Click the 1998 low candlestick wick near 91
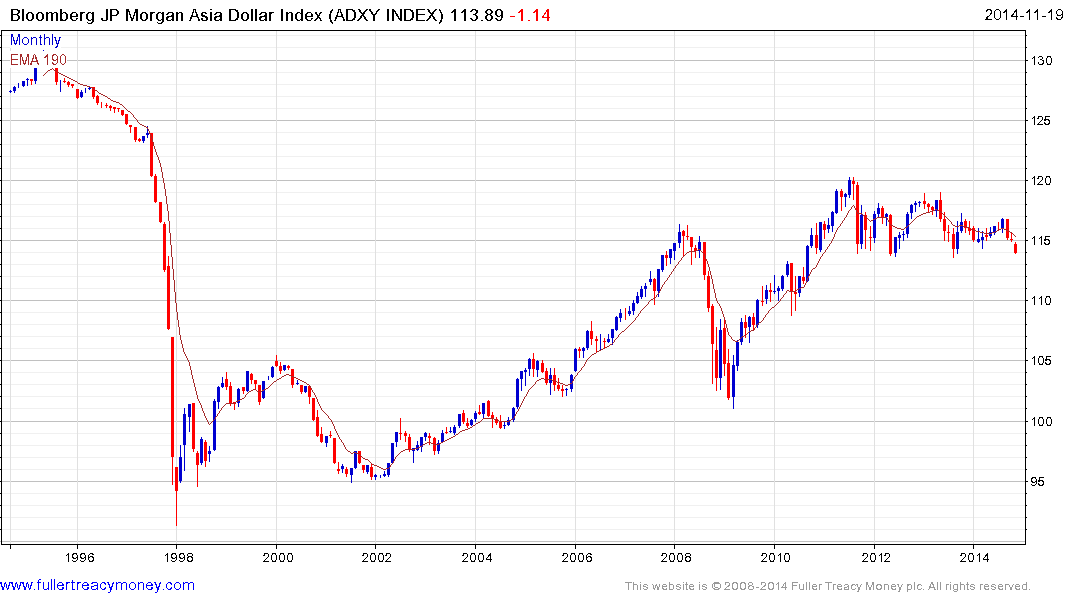1075x600 pixels. [176, 507]
